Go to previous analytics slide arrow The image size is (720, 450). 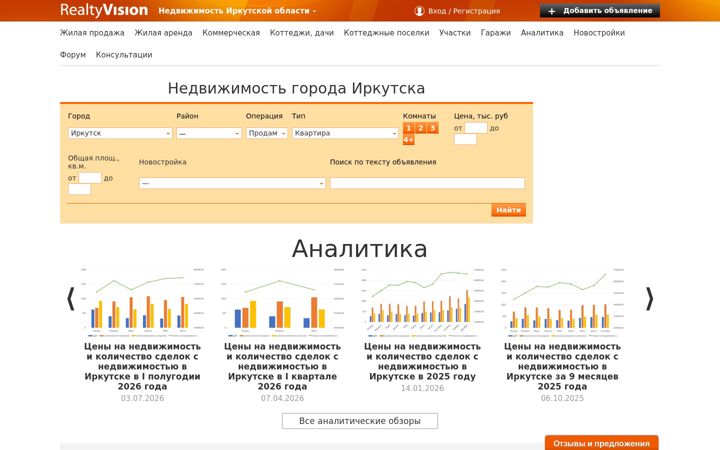(x=71, y=299)
